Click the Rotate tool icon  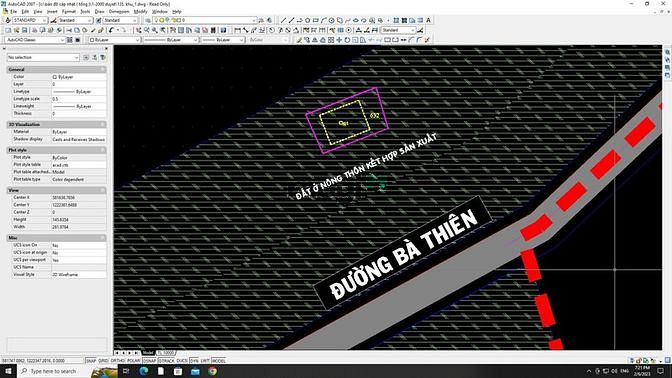coord(347,39)
